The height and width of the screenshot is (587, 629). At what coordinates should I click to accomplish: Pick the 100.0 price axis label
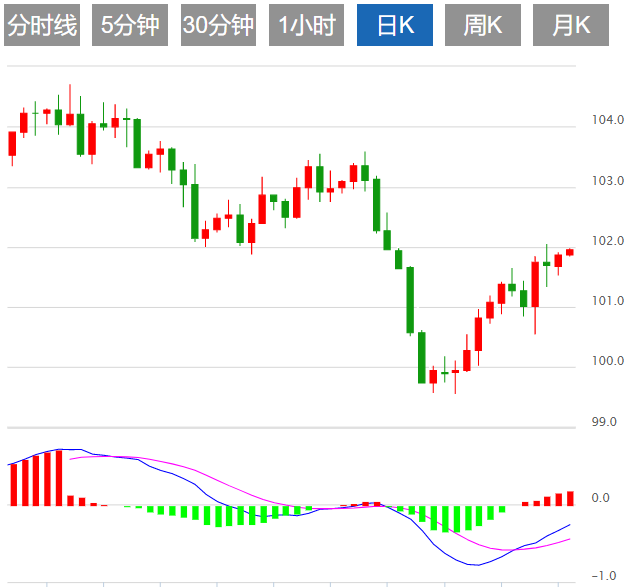tap(607, 361)
